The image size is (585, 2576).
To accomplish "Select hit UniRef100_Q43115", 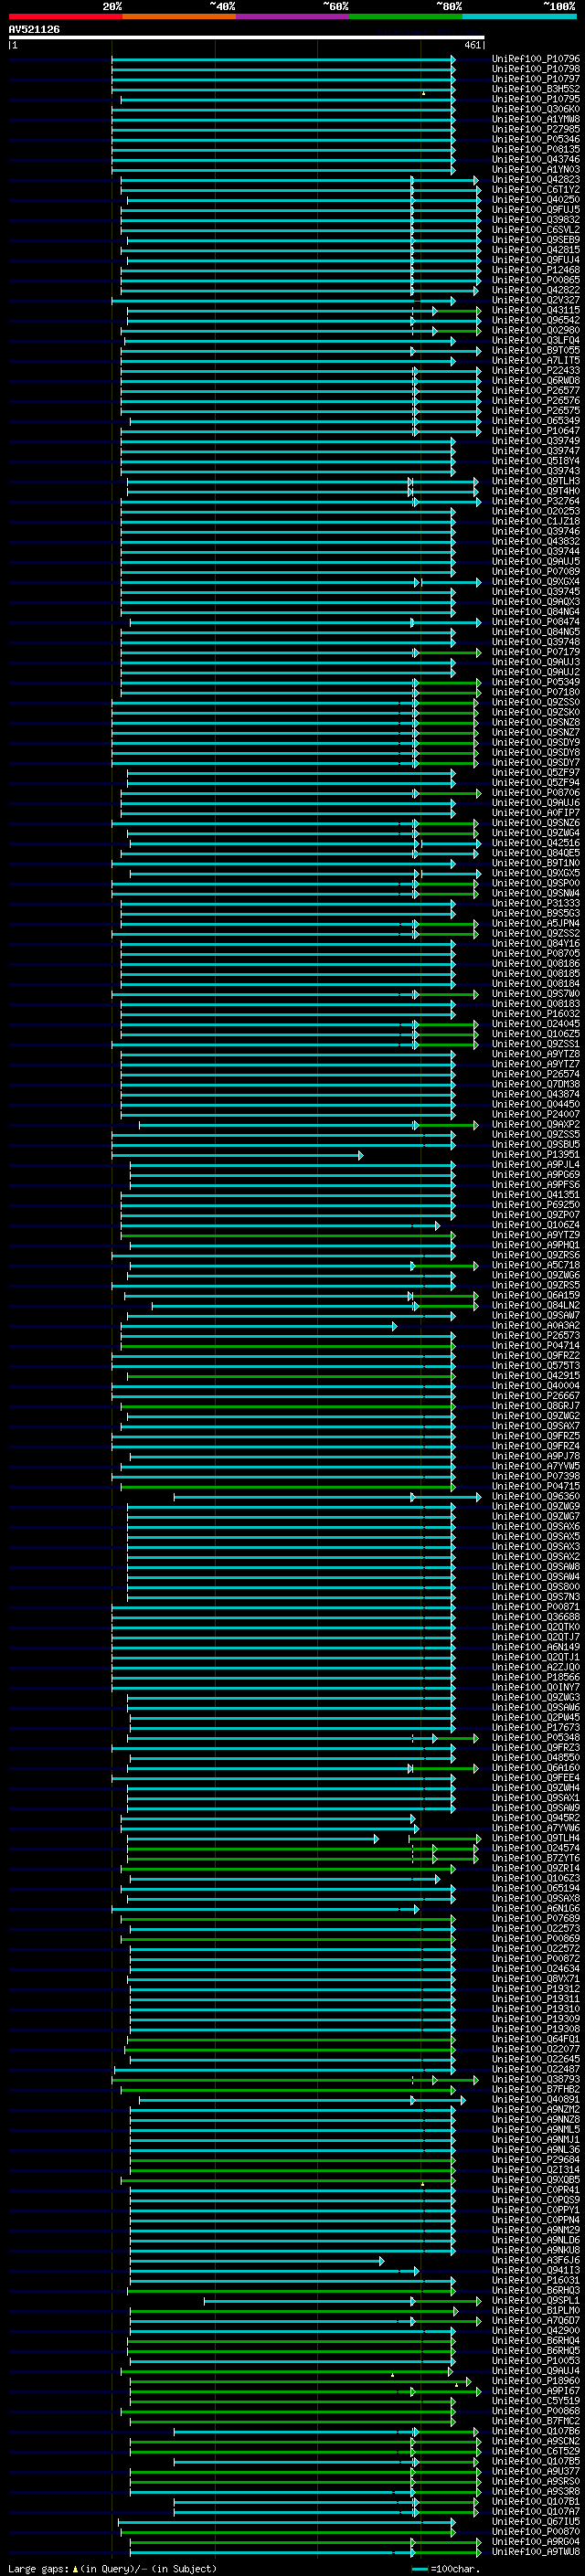I will coord(536,310).
